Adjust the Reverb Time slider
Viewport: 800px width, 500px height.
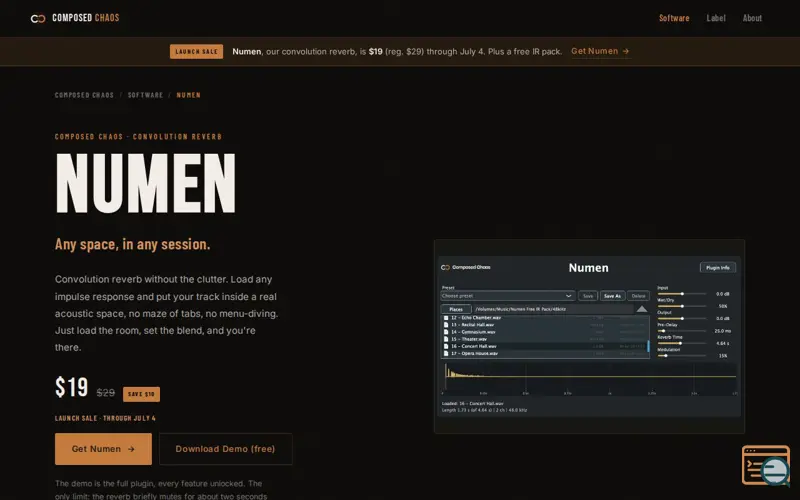682,343
